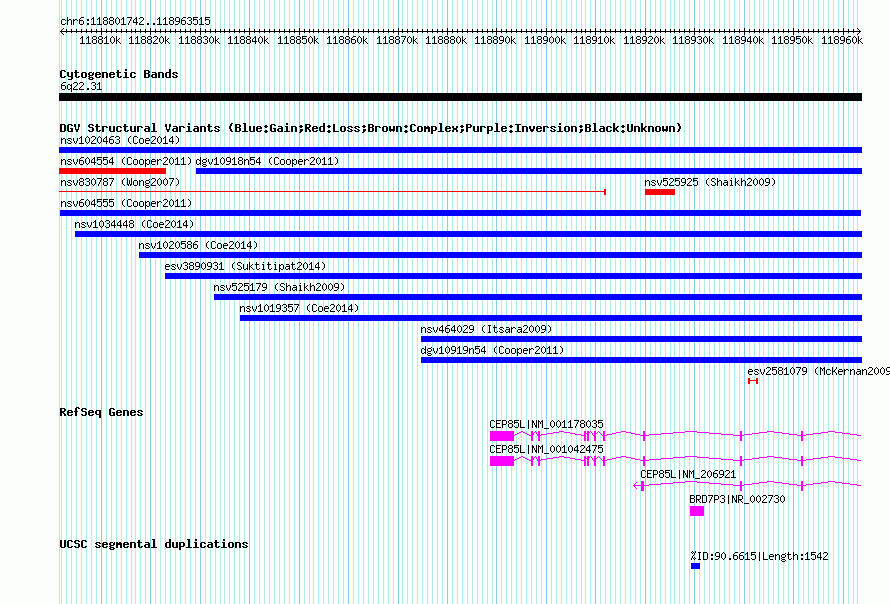The width and height of the screenshot is (890, 604).
Task: Click the blue bar of dgv10918n54
Action: 529,171
